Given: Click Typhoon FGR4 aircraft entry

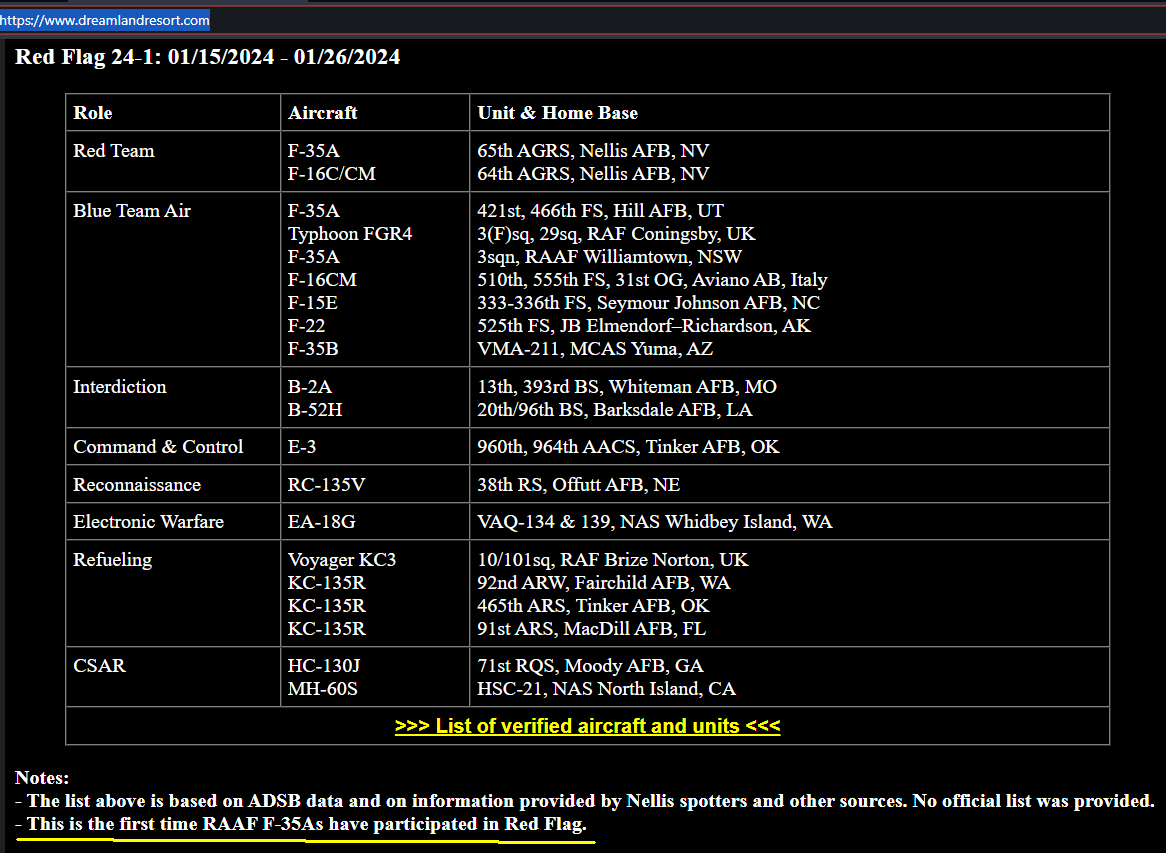Looking at the screenshot, I should tap(350, 234).
